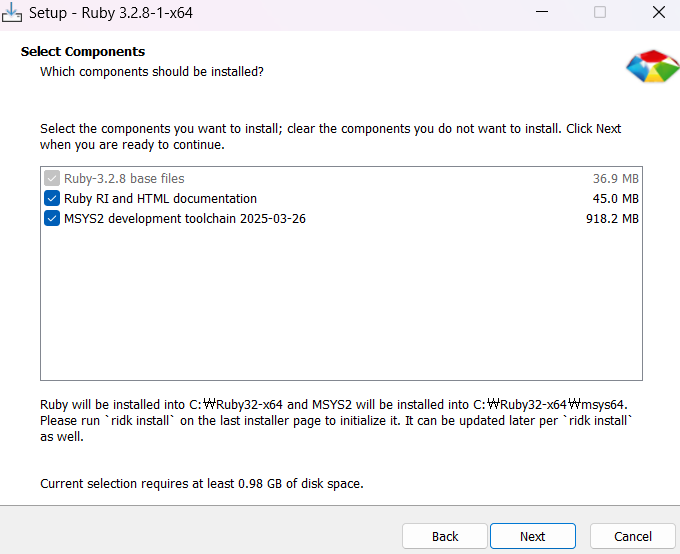Click the disk space requirement text

pyautogui.click(x=201, y=484)
